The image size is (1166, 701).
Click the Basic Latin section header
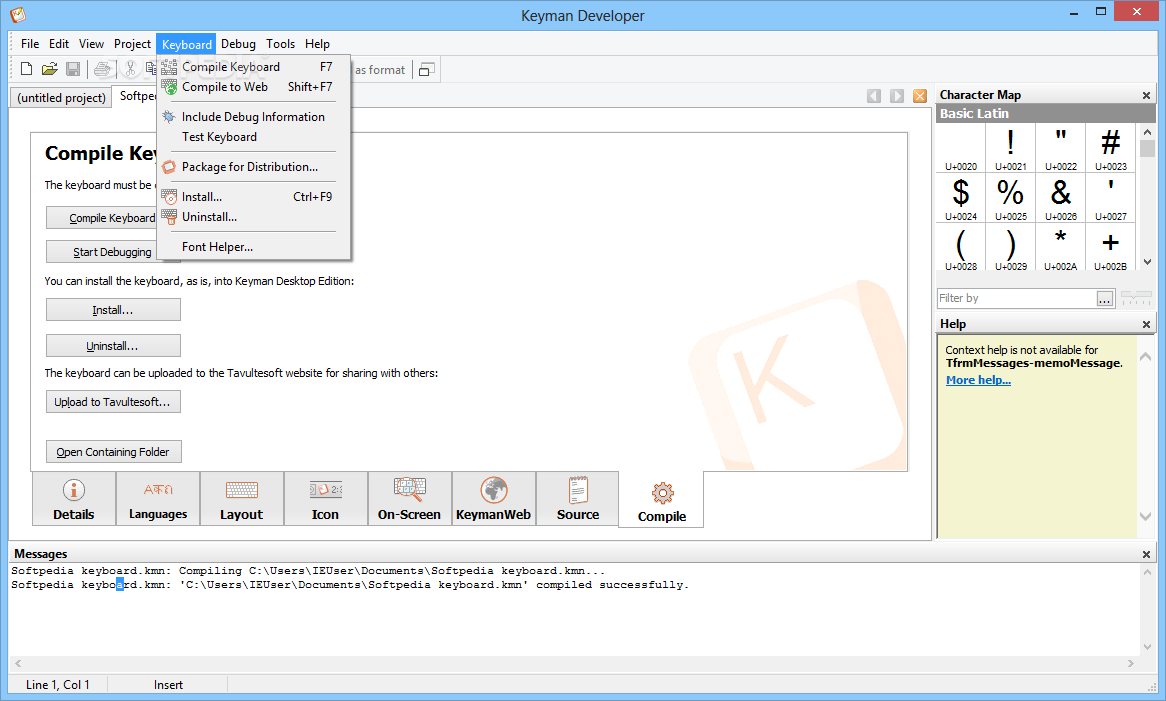[x=1046, y=114]
